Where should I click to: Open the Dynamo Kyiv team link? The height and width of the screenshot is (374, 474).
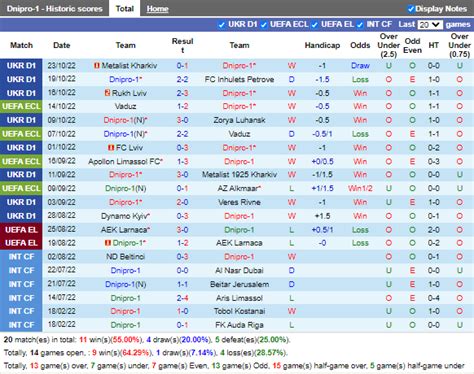tap(125, 216)
